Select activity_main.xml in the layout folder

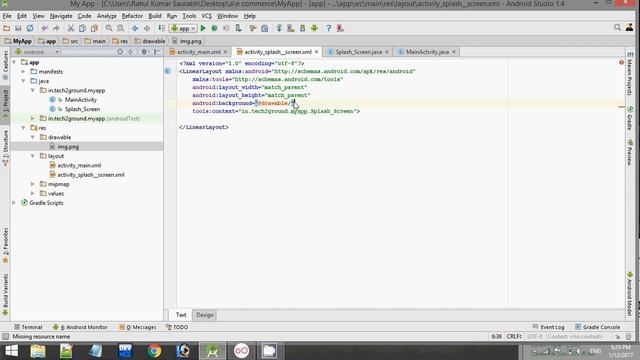[x=79, y=165]
